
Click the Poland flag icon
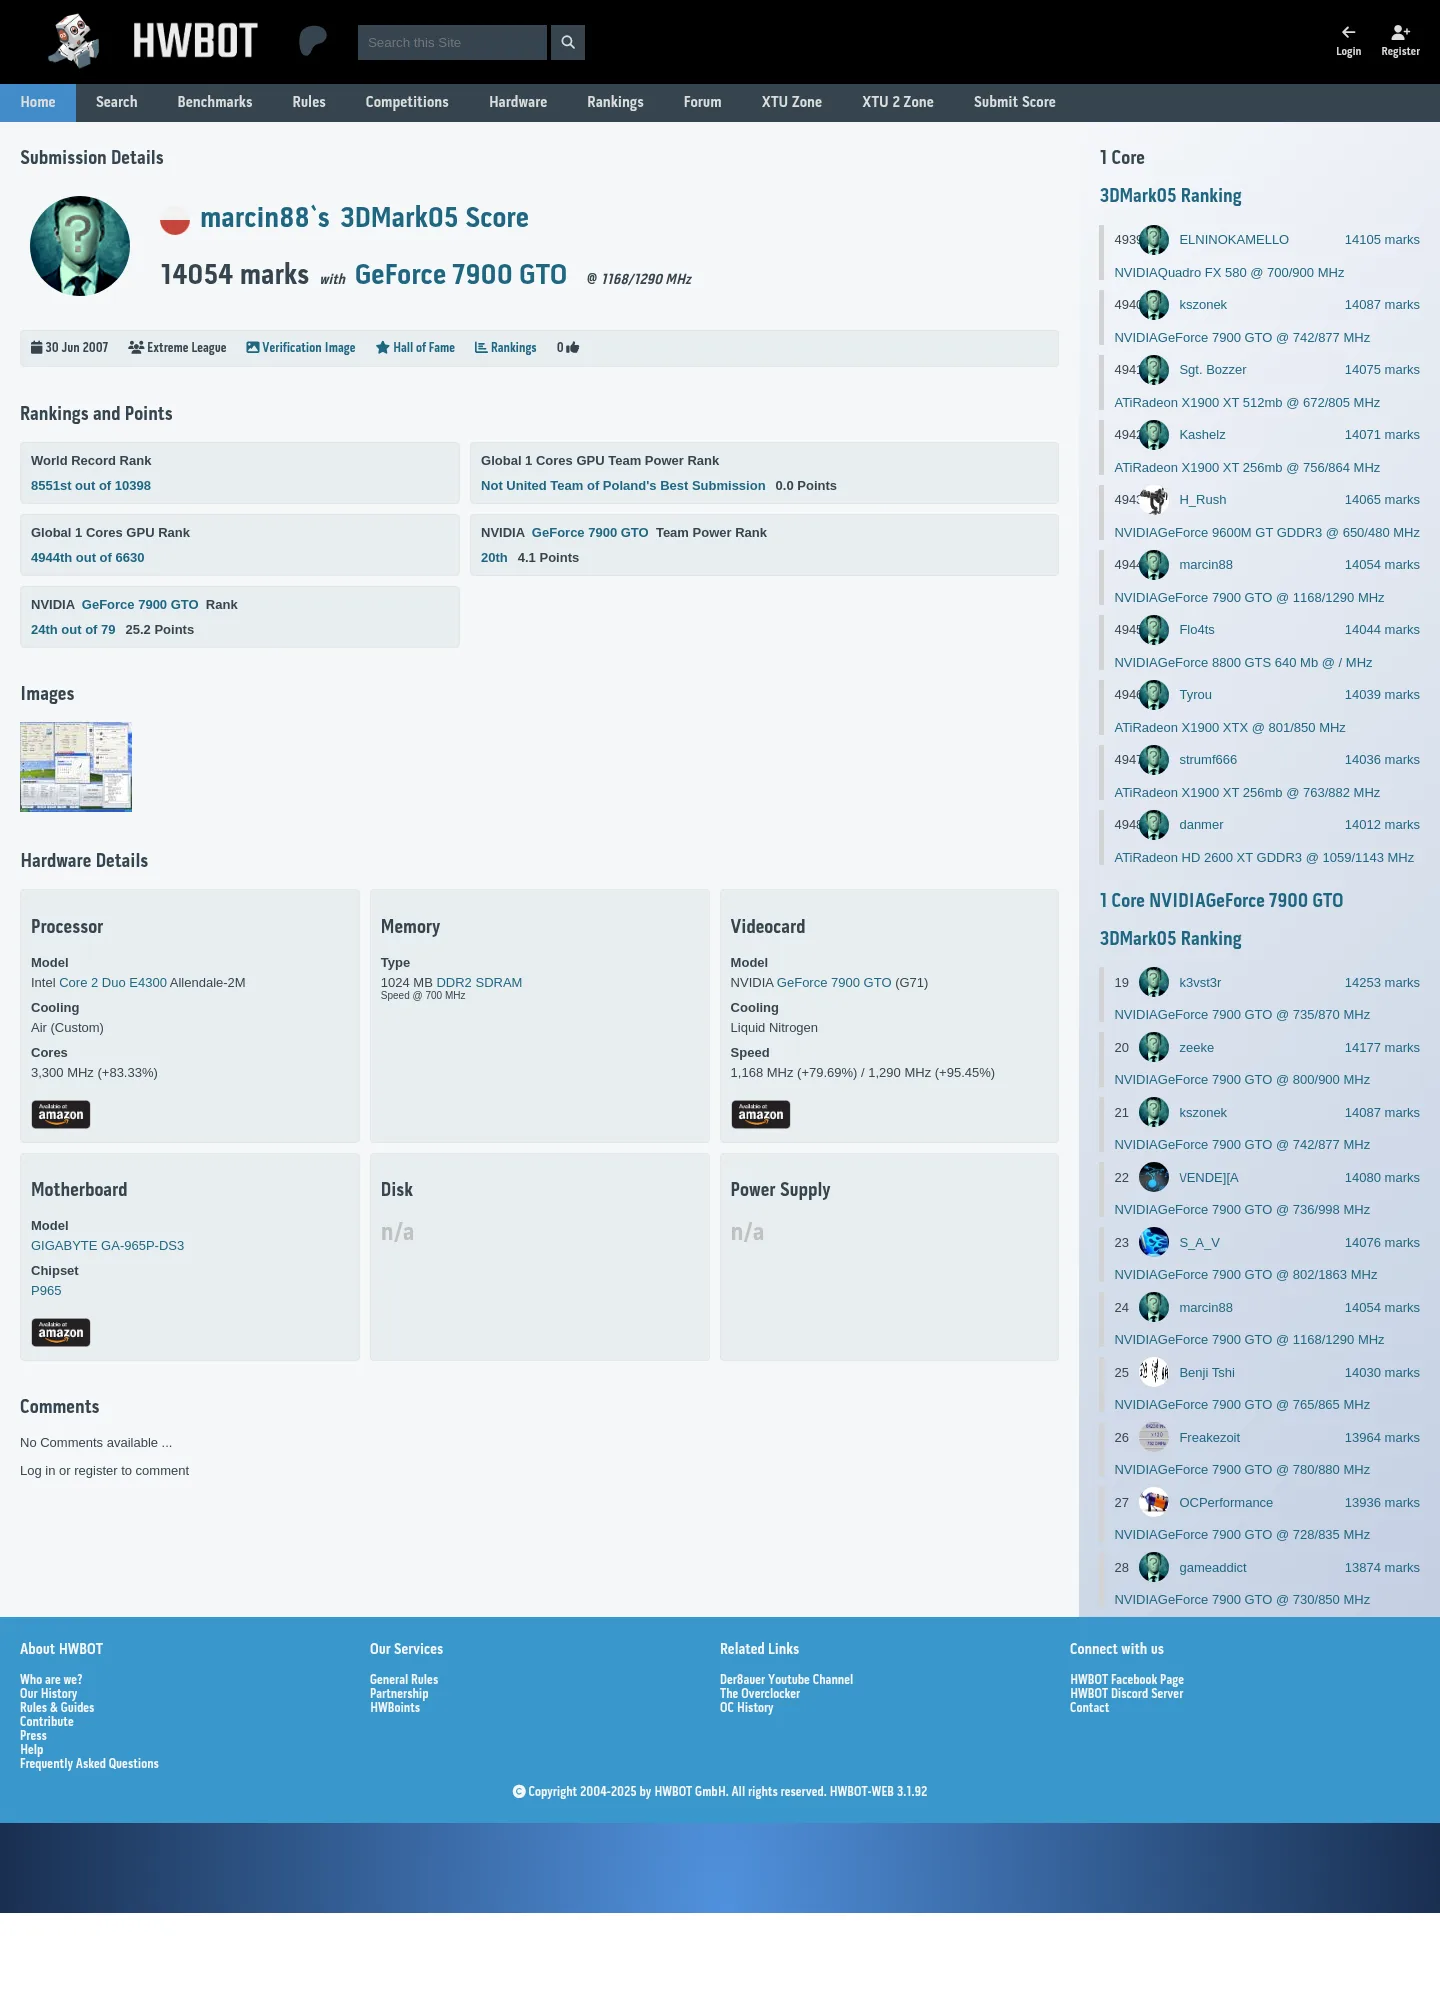pos(175,220)
